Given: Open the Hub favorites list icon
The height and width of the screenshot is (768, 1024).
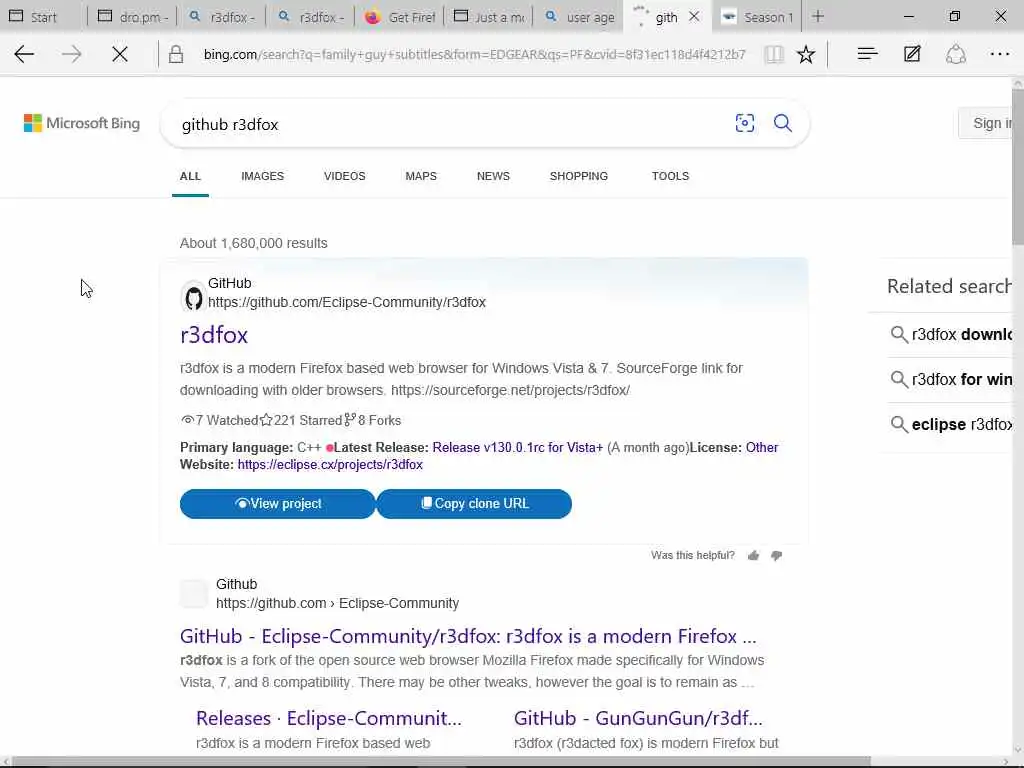Looking at the screenshot, I should point(867,54).
